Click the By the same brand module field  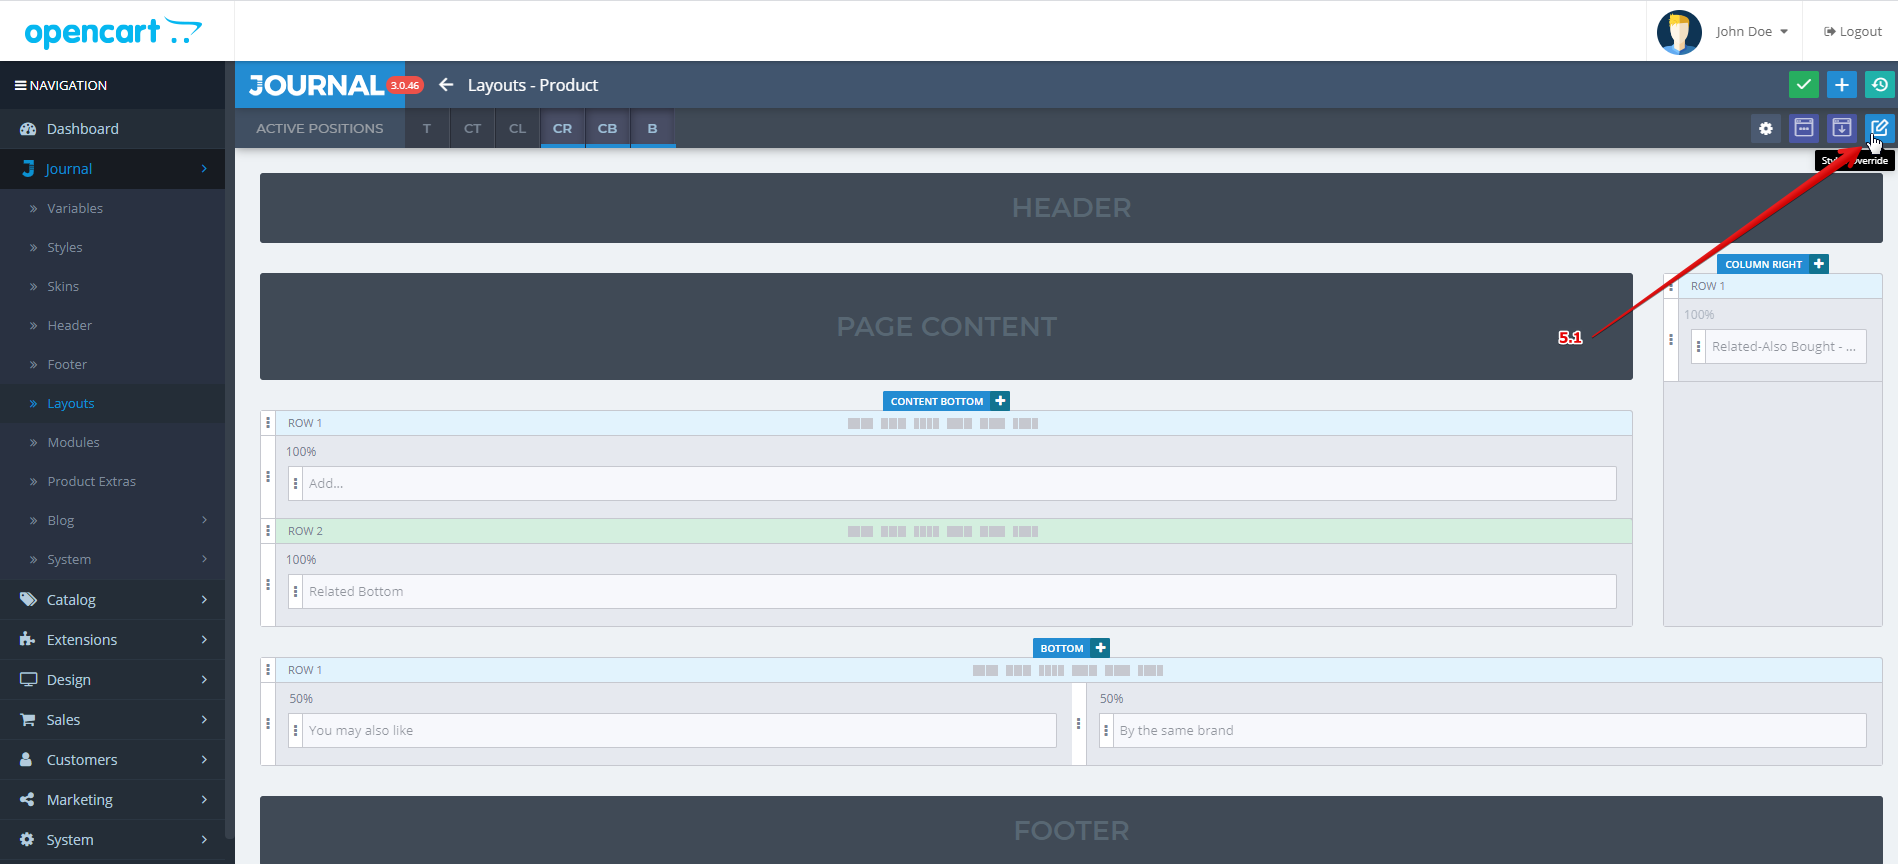pyautogui.click(x=1489, y=730)
